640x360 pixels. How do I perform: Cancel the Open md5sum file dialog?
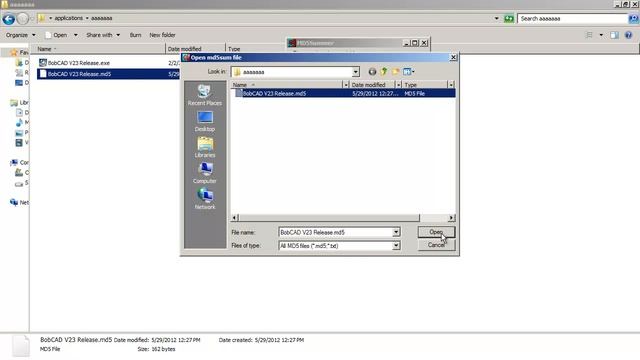point(436,245)
